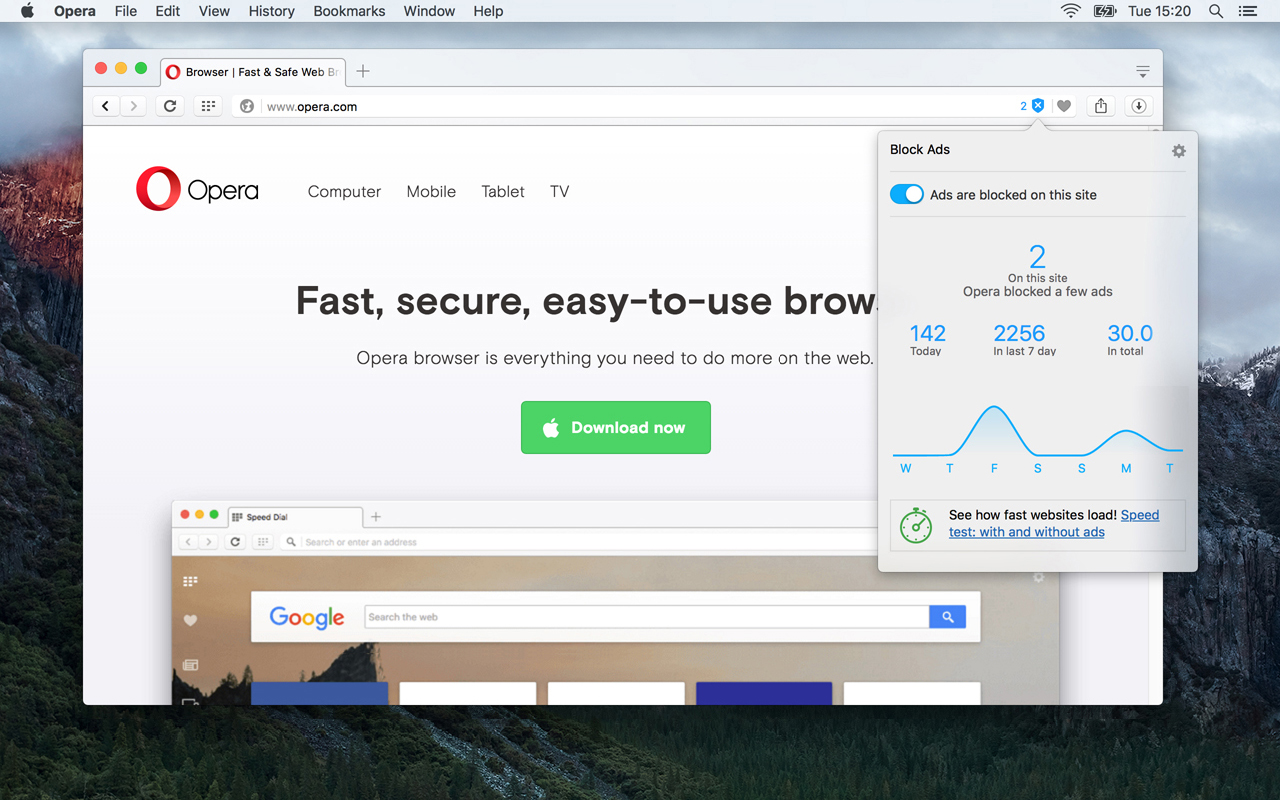Select the Browser | Fast & Safe tab
This screenshot has width=1280, height=800.
[252, 72]
